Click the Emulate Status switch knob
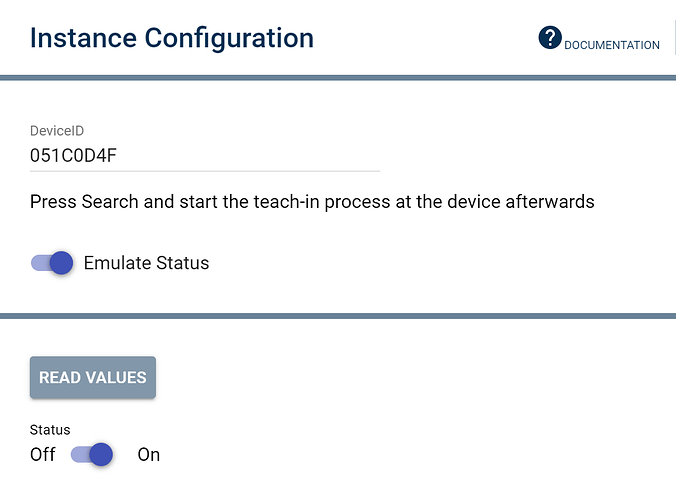The image size is (676, 500). tap(61, 263)
